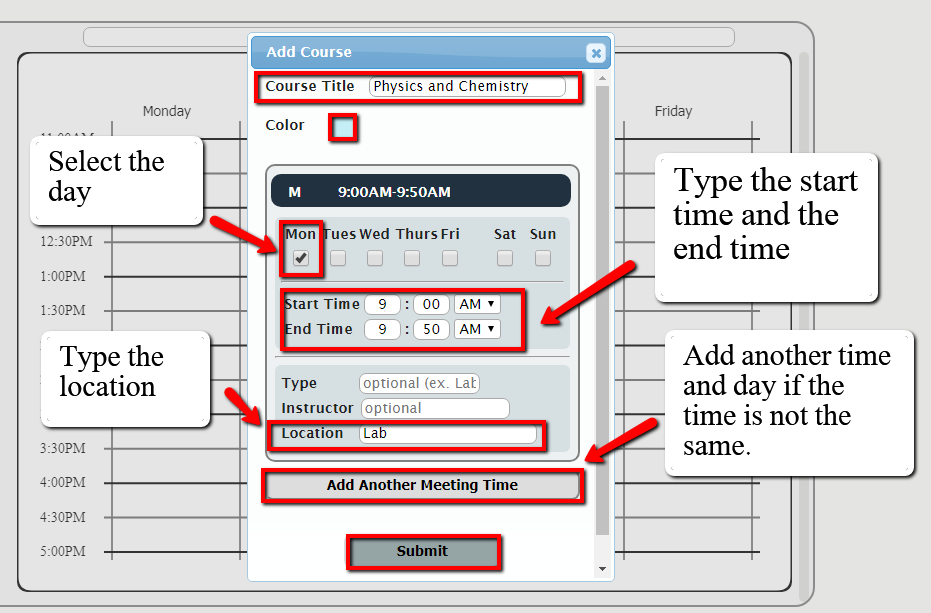Viewport: 931px width, 613px height.
Task: Click the Course Title text field
Action: [466, 87]
